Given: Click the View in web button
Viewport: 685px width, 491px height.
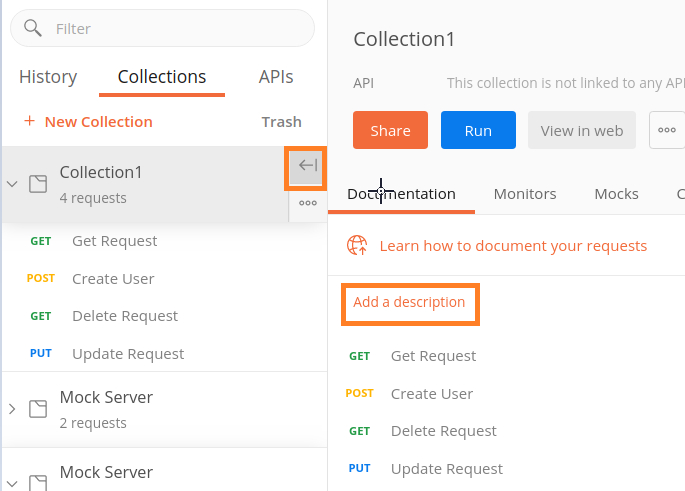Looking at the screenshot, I should [582, 130].
